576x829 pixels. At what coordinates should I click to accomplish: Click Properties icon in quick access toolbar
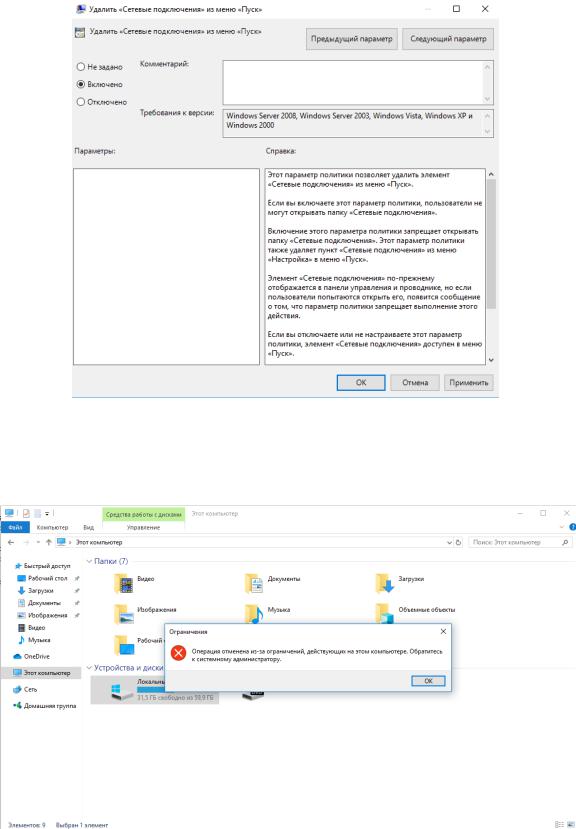(x=26, y=513)
